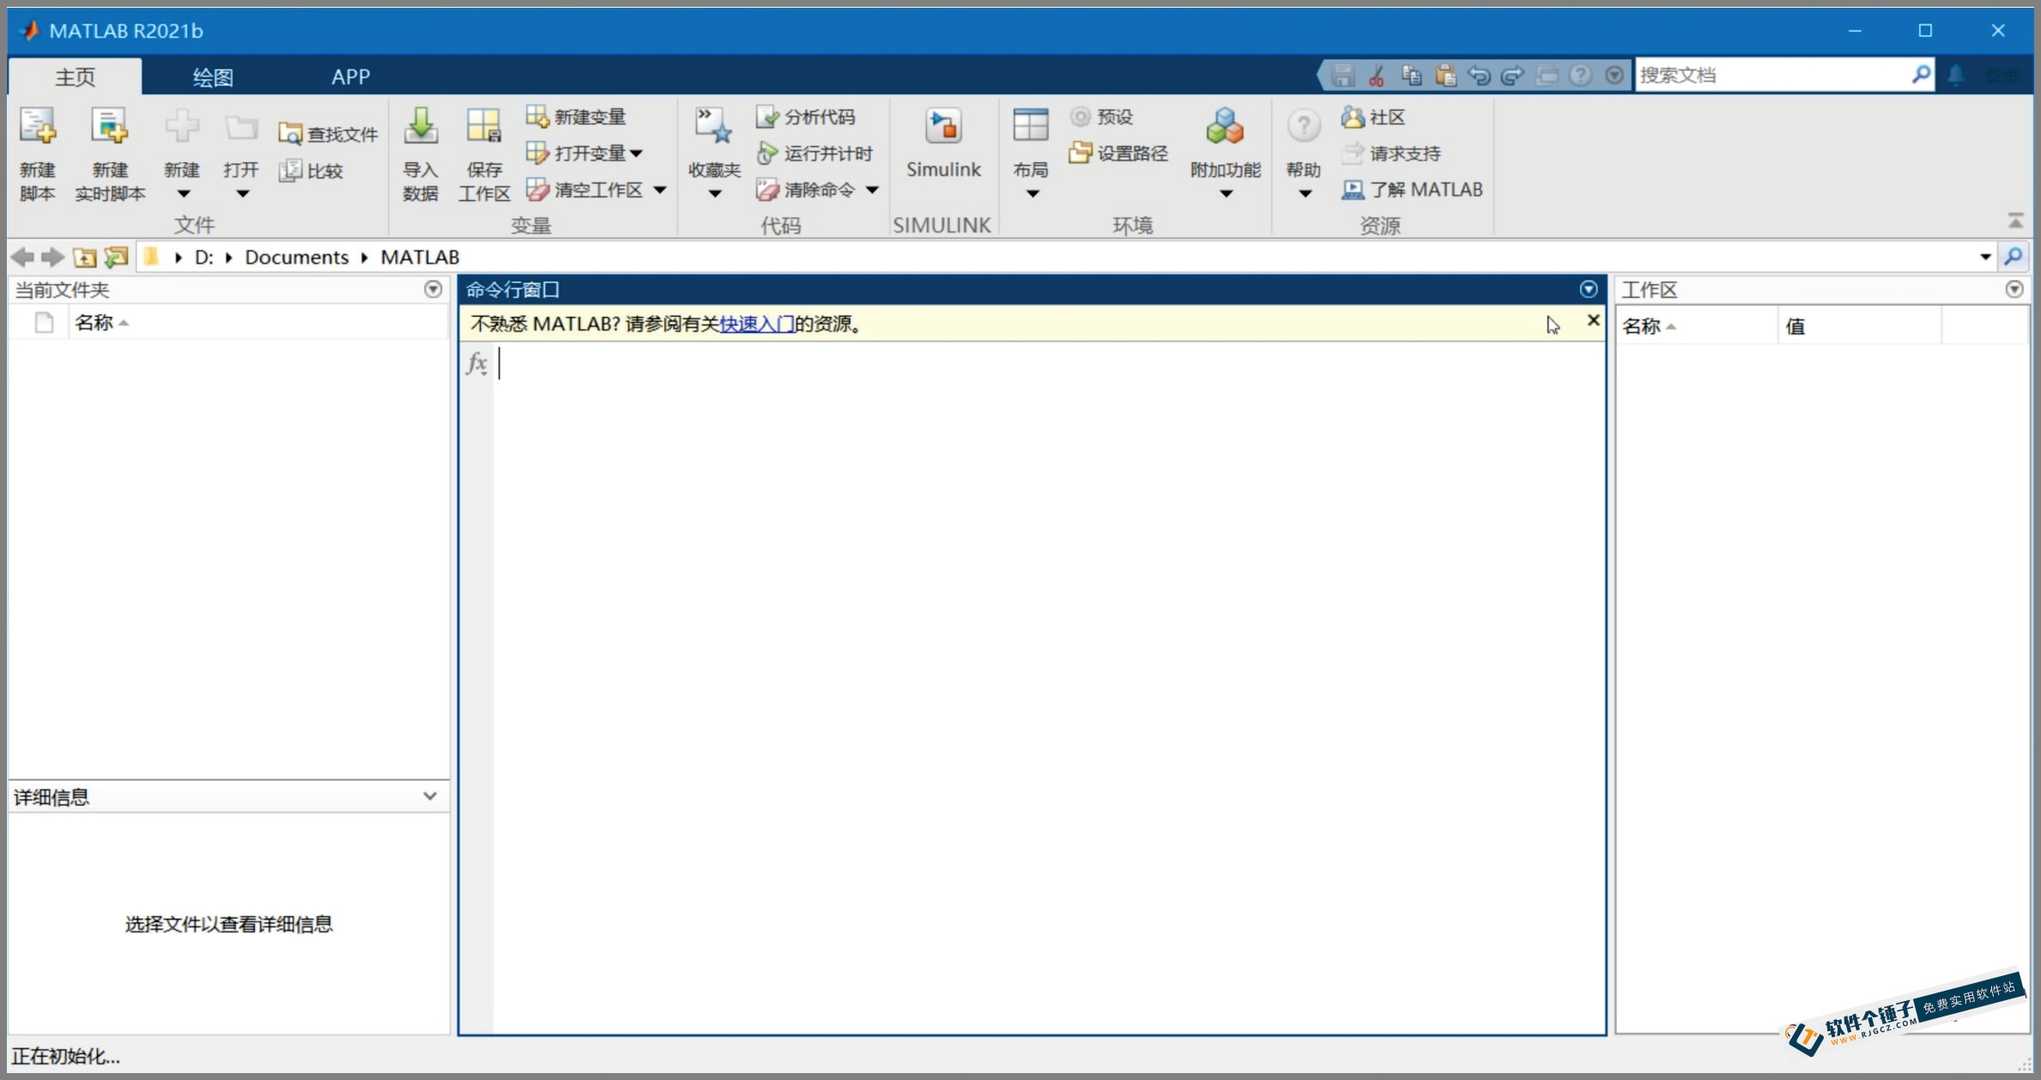This screenshot has width=2041, height=1080.
Task: Sort Workspace by Name (名称) column header
Action: (x=1698, y=326)
